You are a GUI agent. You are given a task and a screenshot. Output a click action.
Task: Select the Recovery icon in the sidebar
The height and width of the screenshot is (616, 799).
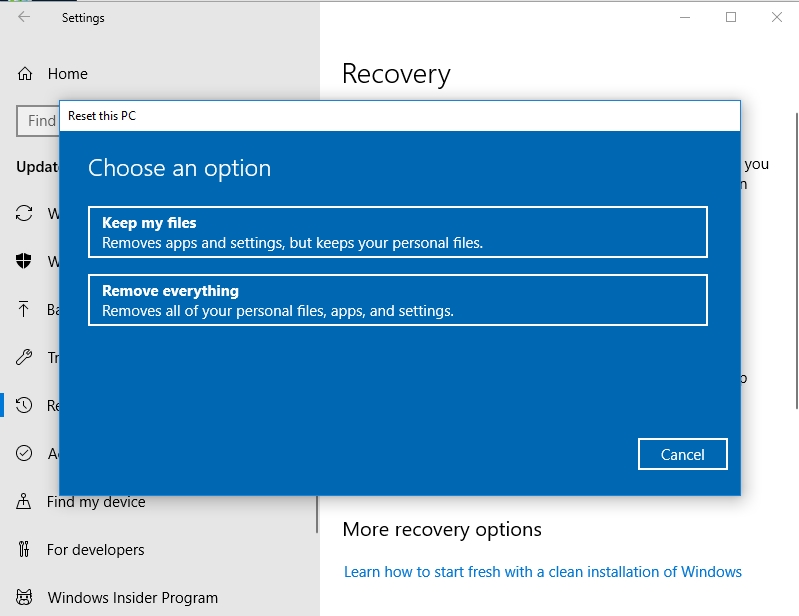pyautogui.click(x=24, y=406)
